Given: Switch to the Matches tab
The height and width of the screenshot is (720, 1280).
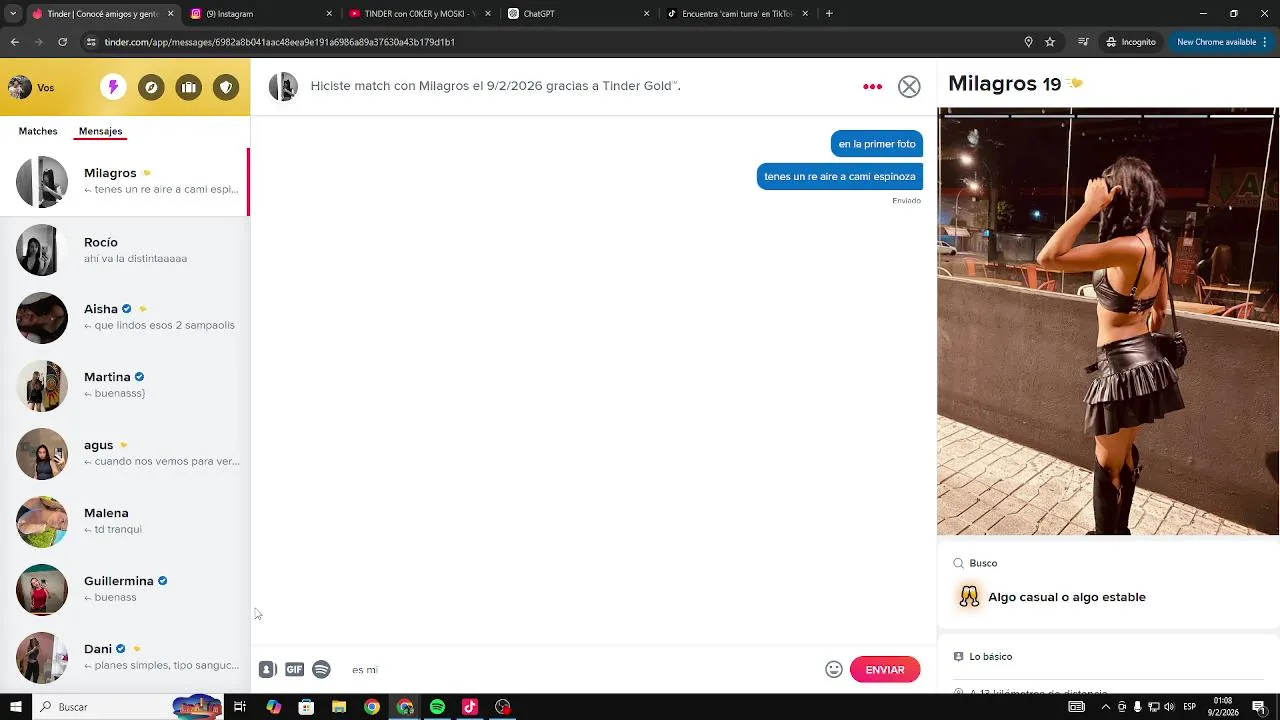Looking at the screenshot, I should coord(38,131).
